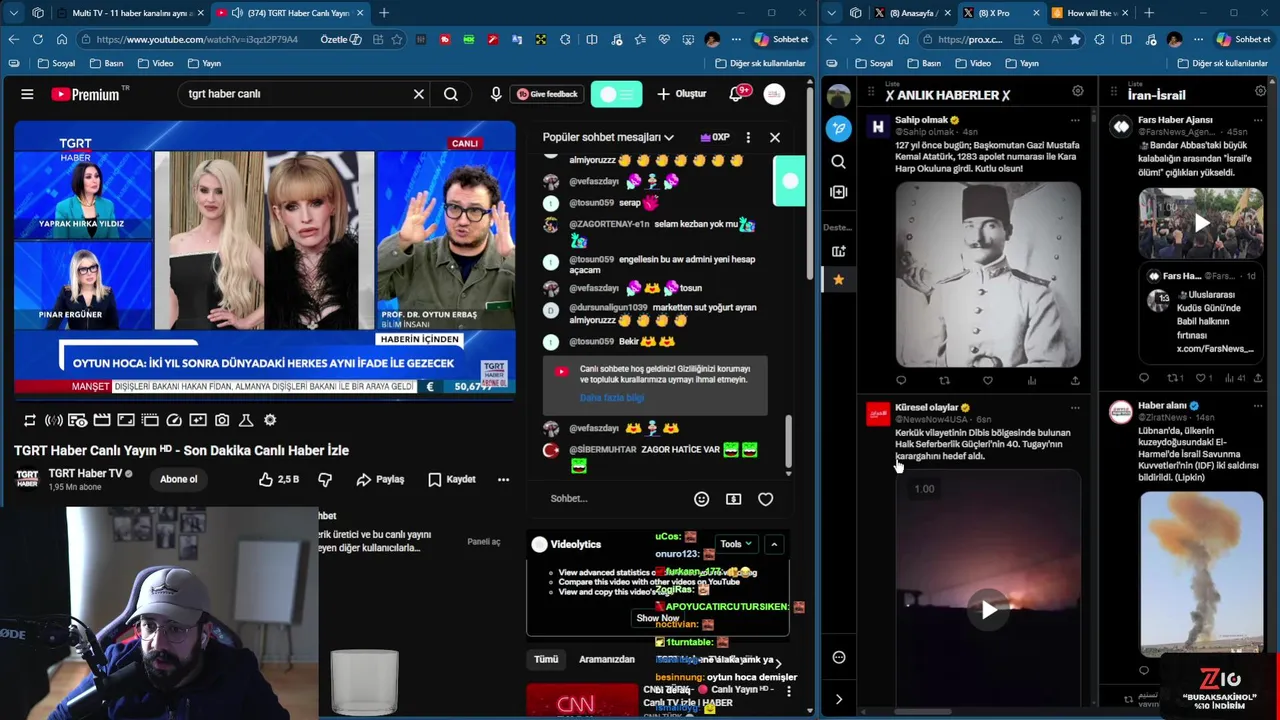
Task: Retweet the Sahip olmak Atatürk post
Action: 944,380
